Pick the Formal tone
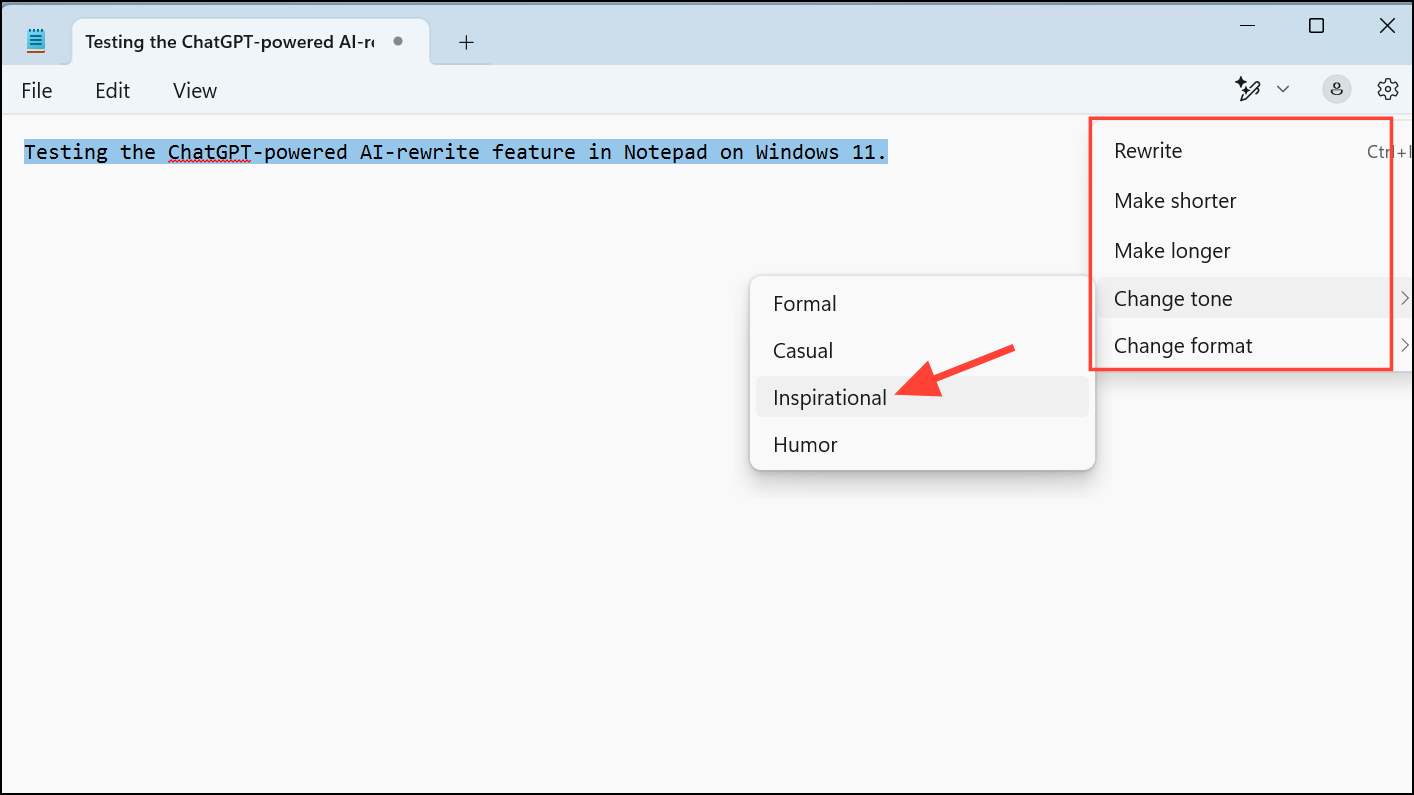 [x=922, y=304]
